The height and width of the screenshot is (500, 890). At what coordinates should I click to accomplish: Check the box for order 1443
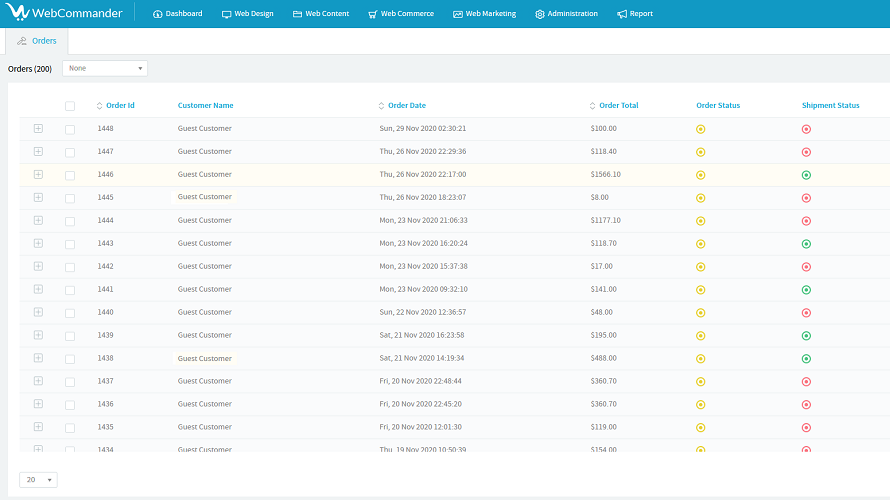pos(70,244)
